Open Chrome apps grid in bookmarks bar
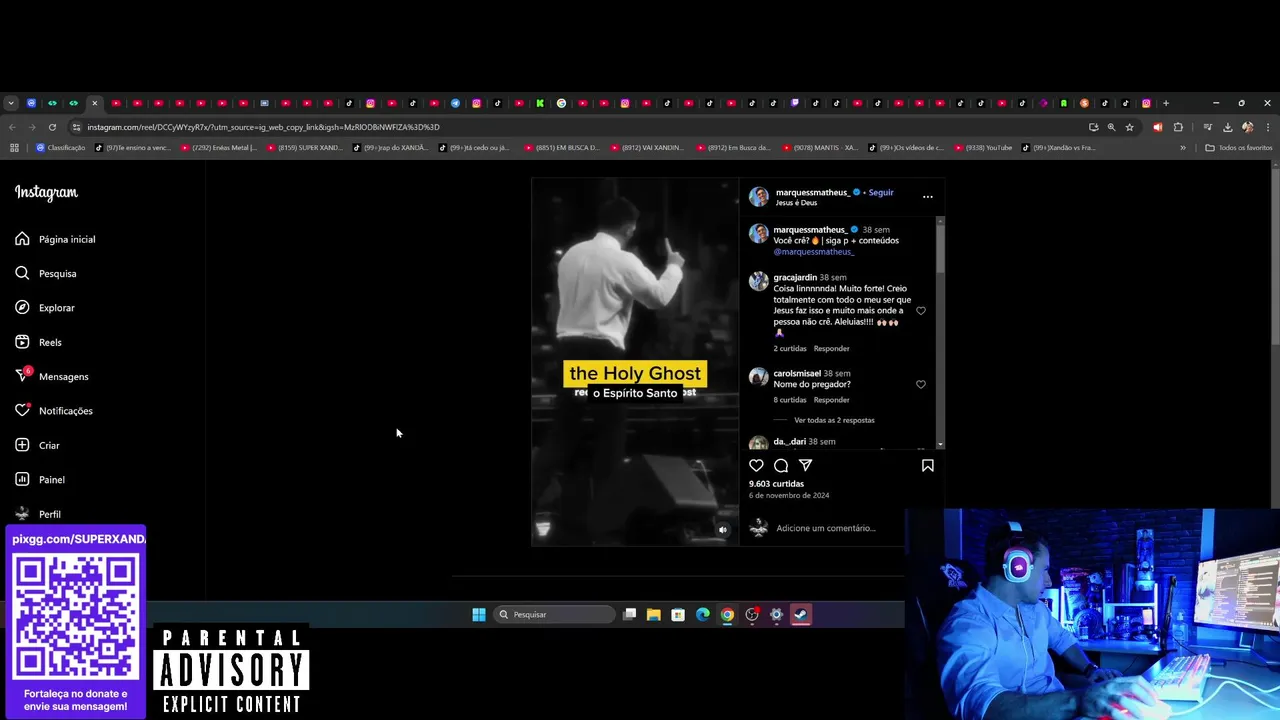Screen dimensions: 1280x720 point(14,148)
